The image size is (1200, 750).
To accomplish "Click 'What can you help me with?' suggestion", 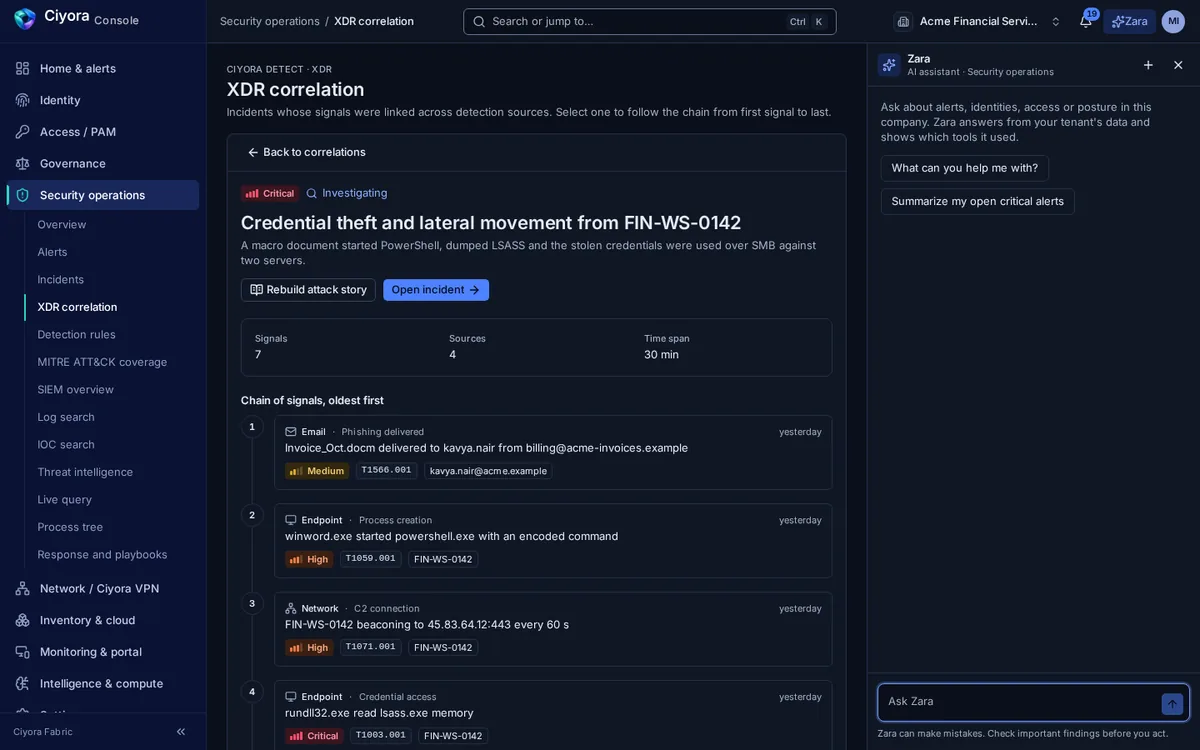I will click(965, 168).
